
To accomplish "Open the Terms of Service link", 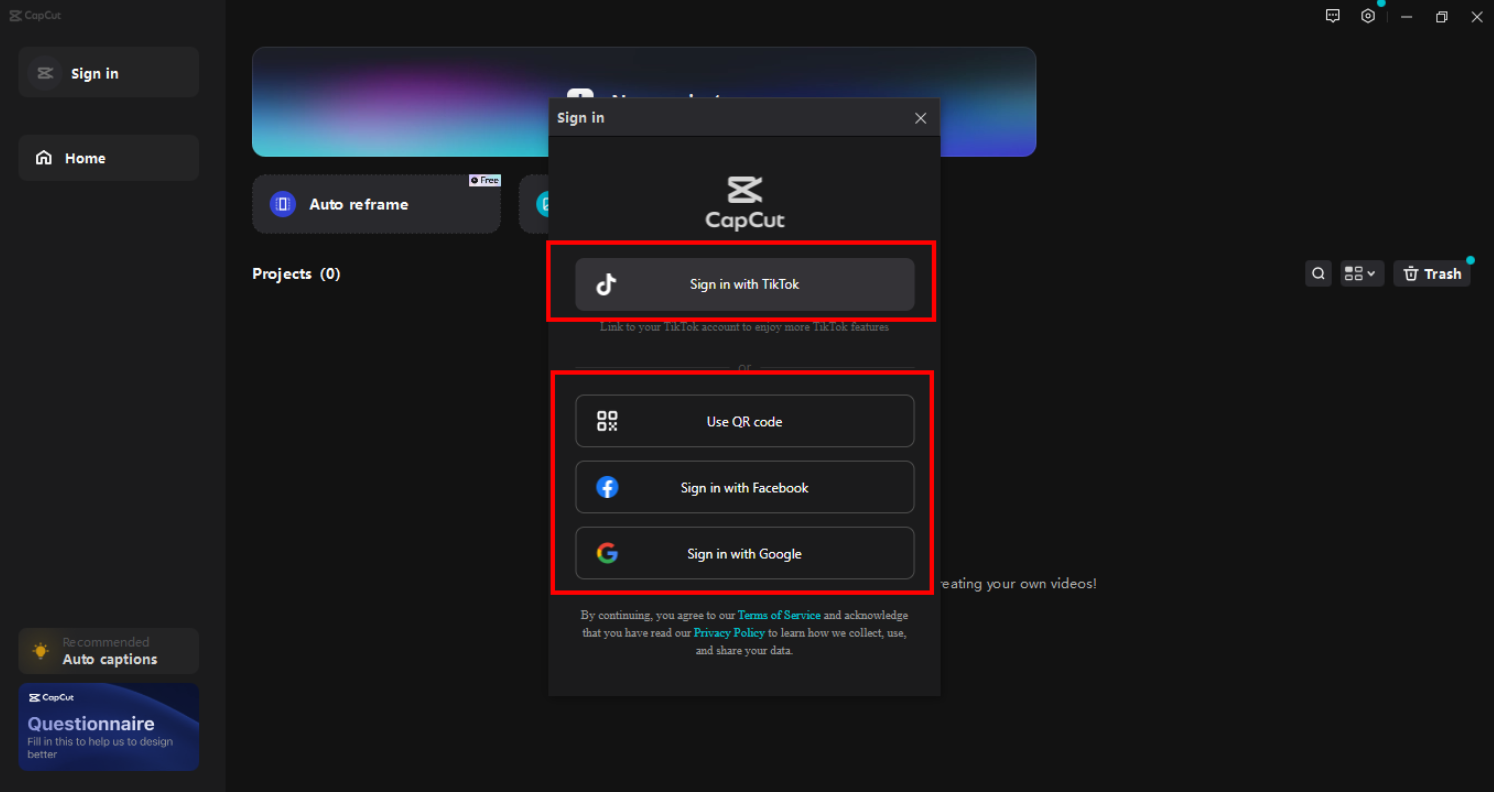I will coord(779,615).
